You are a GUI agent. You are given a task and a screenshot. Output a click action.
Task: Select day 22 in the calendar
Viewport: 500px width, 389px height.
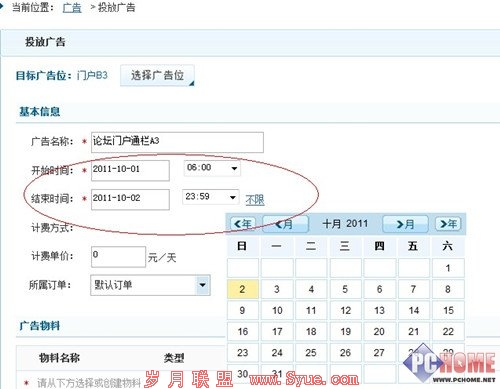(x=448, y=331)
